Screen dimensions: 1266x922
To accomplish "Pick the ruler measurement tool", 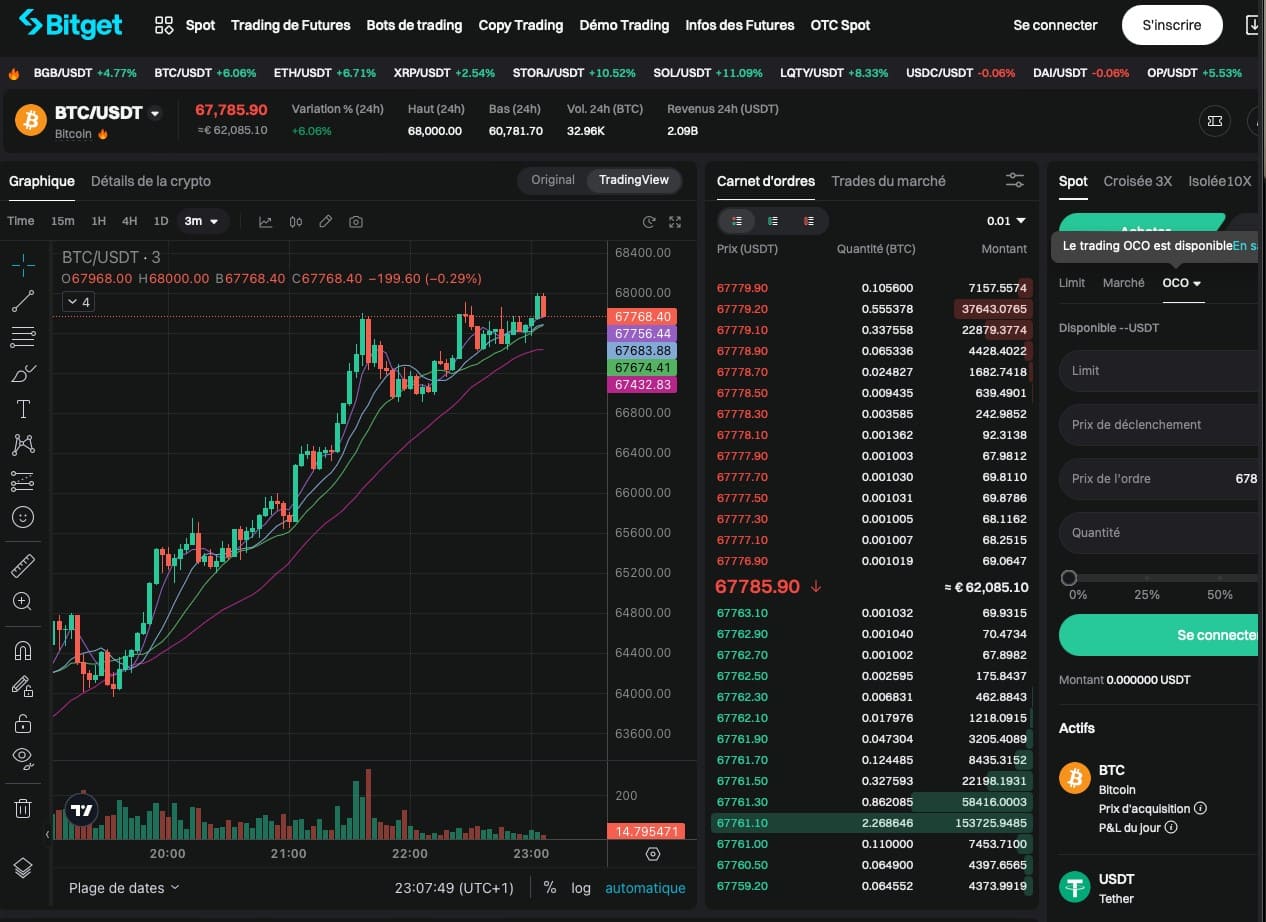I will [22, 566].
